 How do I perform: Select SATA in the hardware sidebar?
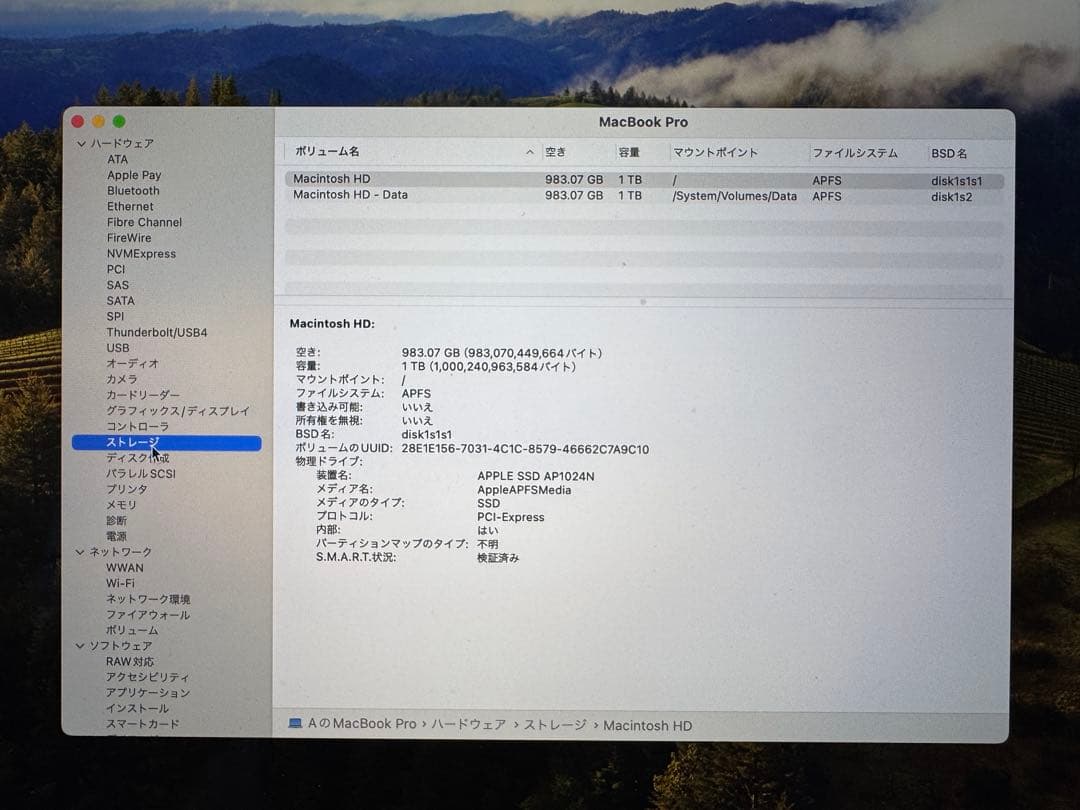pyautogui.click(x=120, y=301)
